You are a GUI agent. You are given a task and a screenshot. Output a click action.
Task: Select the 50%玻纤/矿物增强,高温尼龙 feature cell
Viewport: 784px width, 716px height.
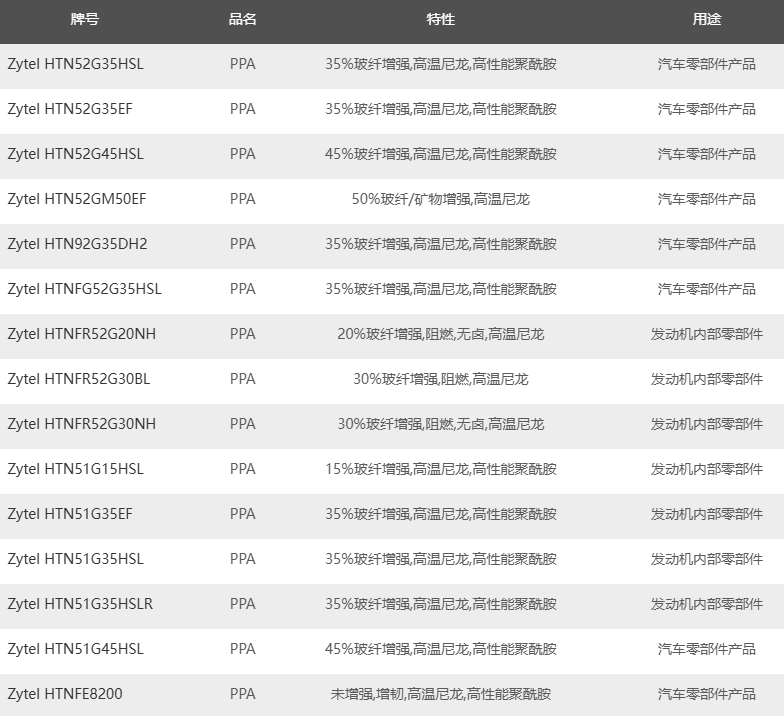point(440,199)
